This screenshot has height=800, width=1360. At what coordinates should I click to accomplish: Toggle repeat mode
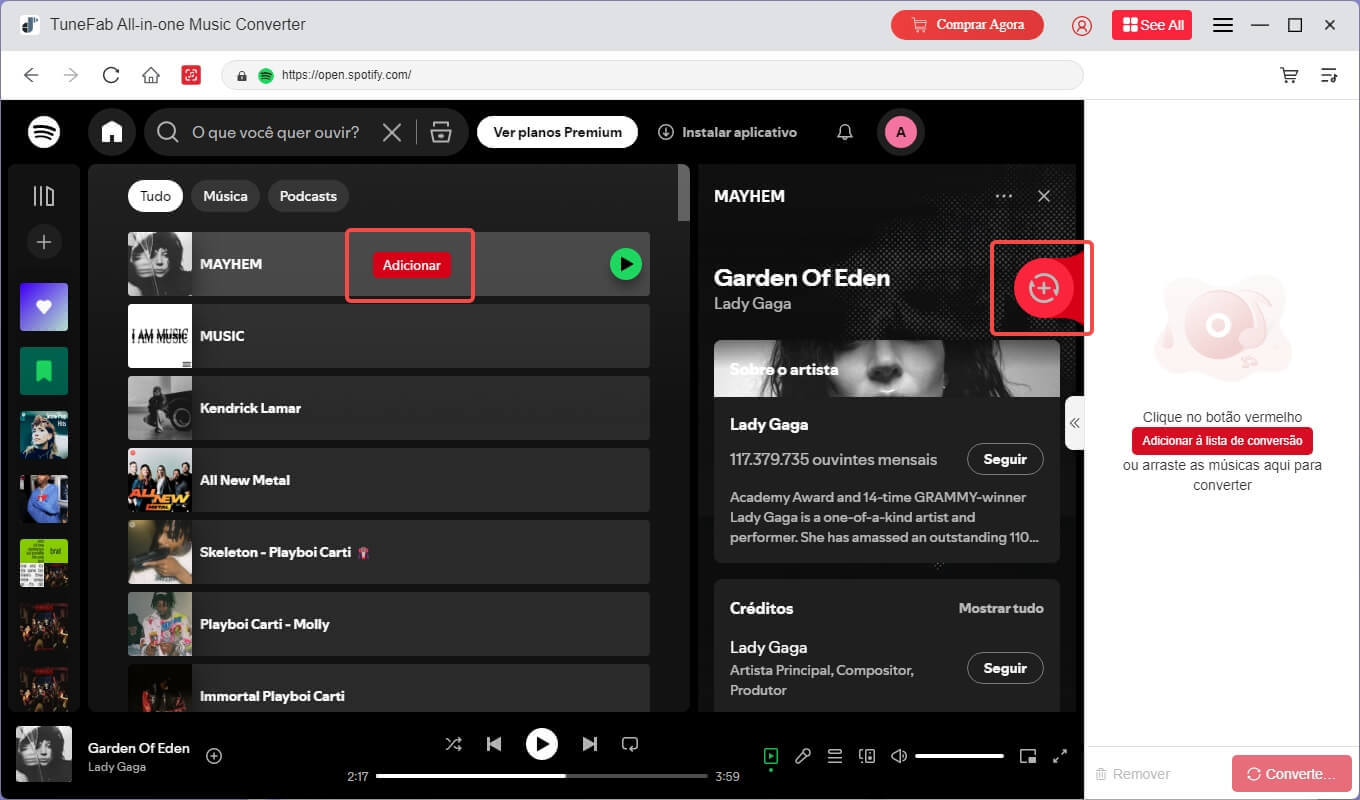(x=630, y=744)
